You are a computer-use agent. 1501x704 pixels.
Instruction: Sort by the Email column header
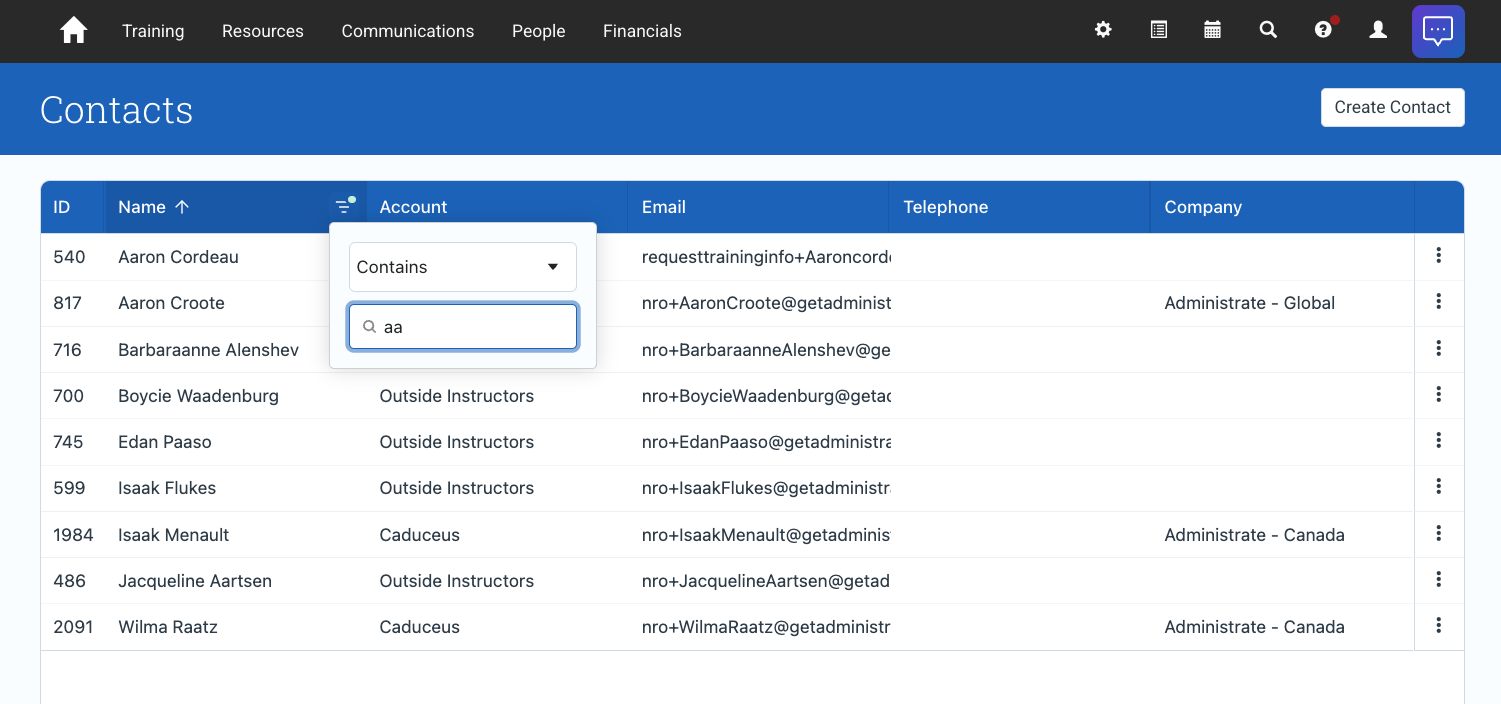[664, 207]
